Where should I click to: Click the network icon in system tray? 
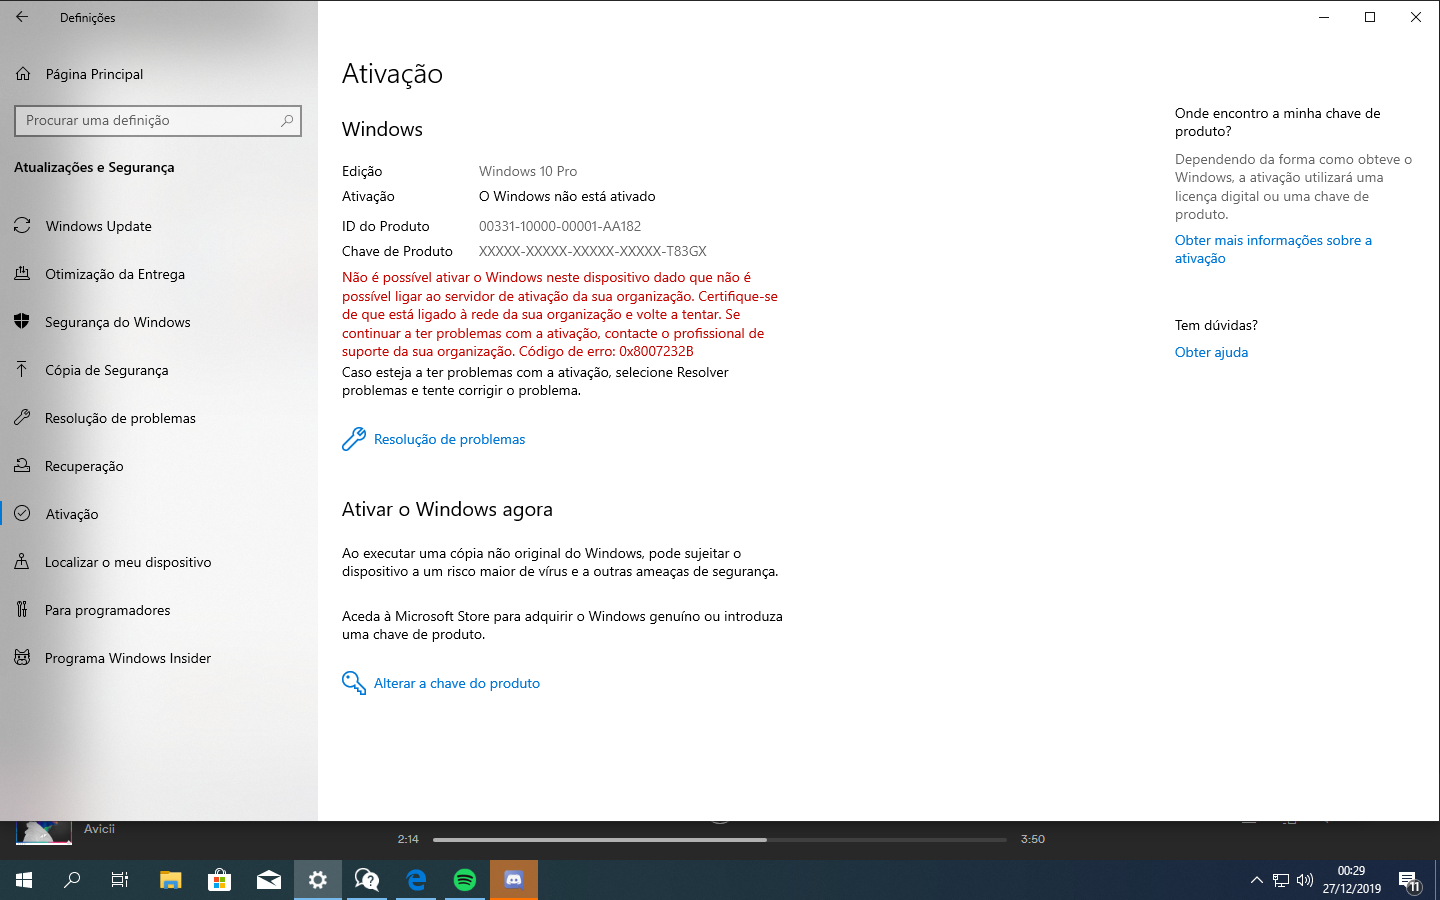(1281, 880)
